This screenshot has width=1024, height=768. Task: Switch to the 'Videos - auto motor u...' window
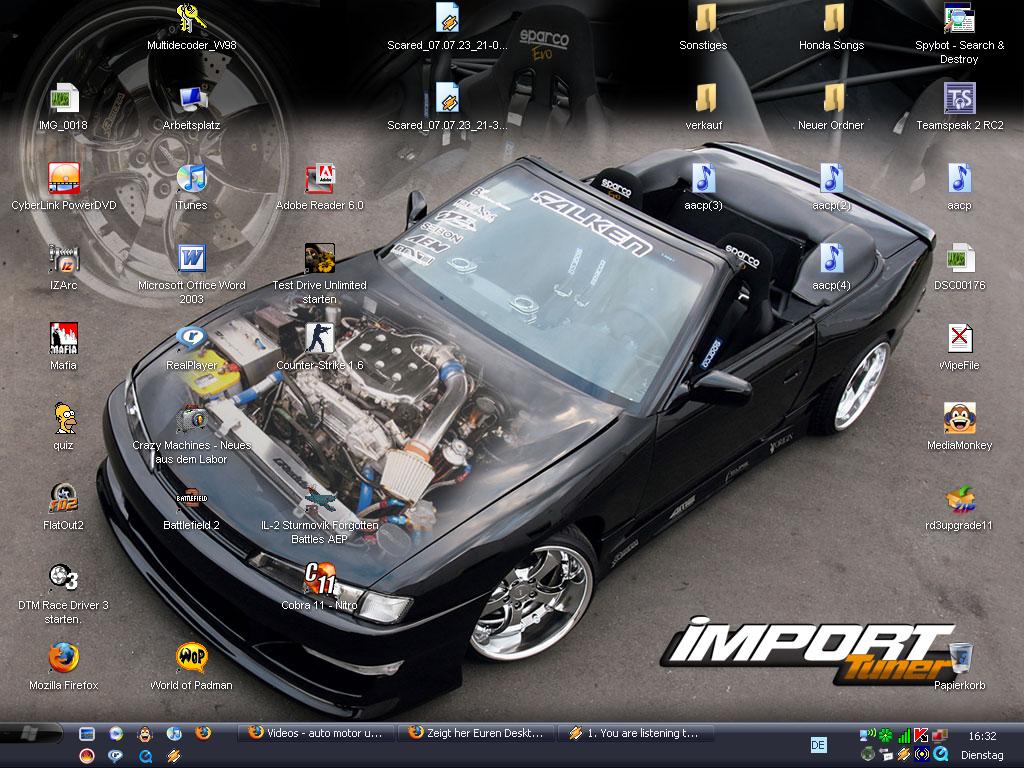(315, 733)
